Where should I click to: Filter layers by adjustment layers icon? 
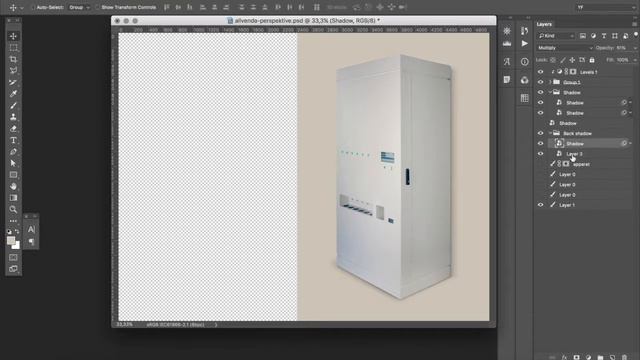click(x=593, y=36)
